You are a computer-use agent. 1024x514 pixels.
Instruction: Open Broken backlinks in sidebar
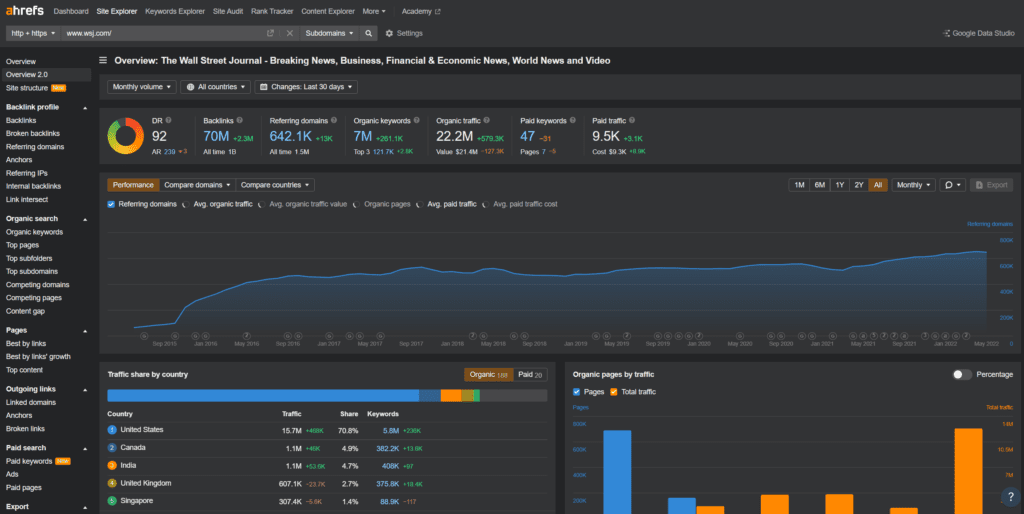point(33,133)
